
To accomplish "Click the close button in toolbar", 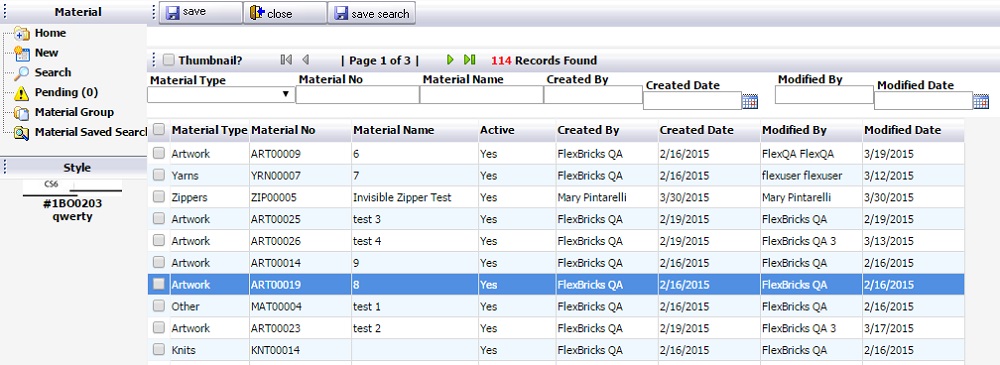I will pyautogui.click(x=284, y=13).
